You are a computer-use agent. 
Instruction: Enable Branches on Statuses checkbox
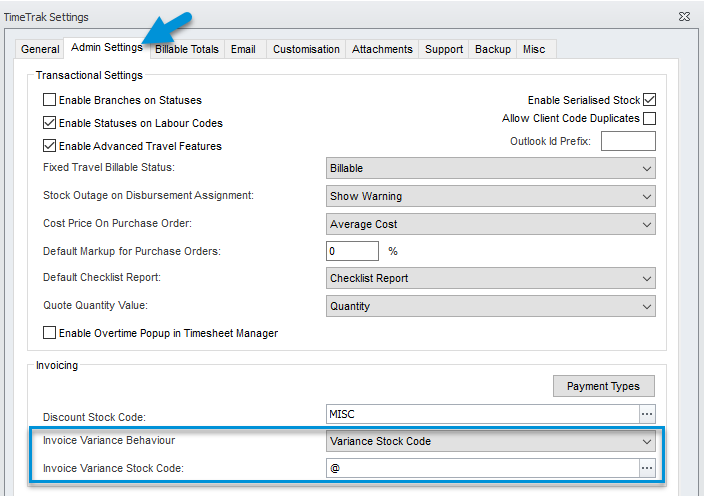[49, 100]
